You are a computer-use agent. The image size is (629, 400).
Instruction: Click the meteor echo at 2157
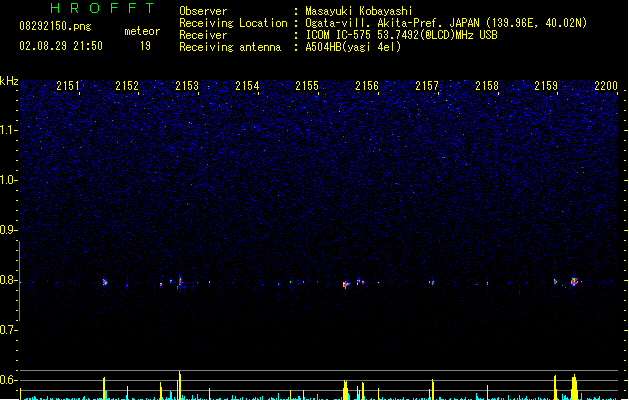[432, 282]
